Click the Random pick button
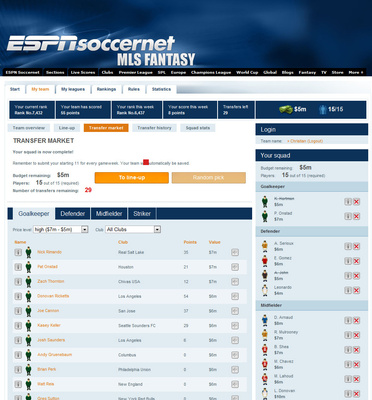372x400 pixels. point(209,178)
